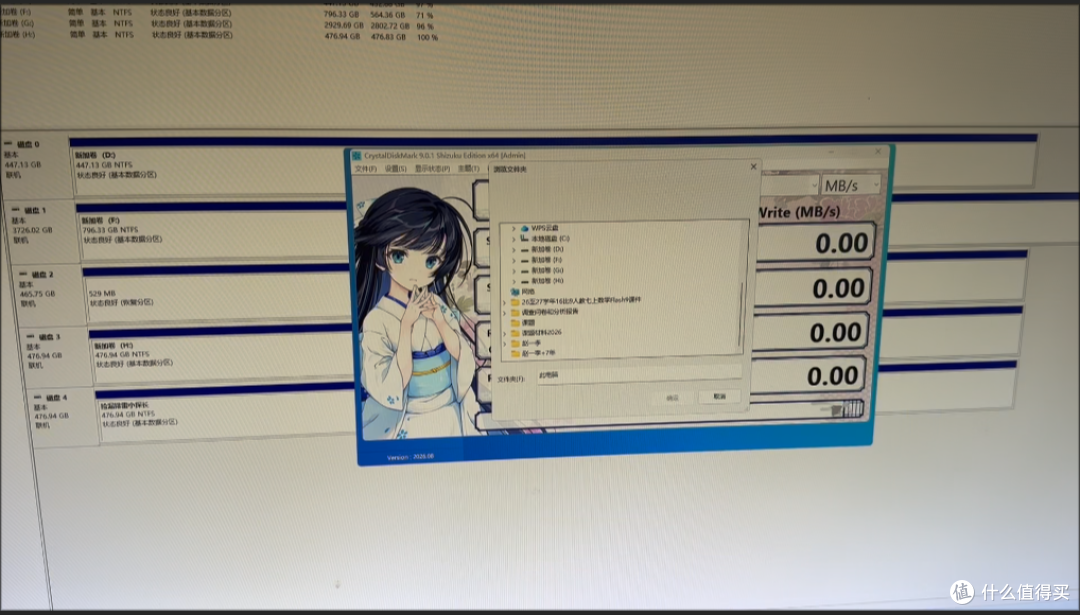Select the 新加卷 (H:) drive icon

[525, 281]
